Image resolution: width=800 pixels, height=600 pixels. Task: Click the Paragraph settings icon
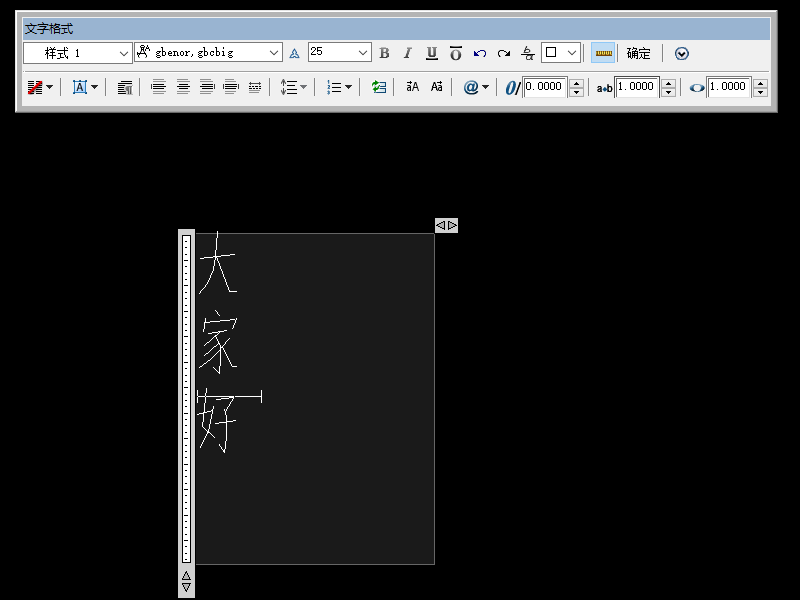point(122,87)
